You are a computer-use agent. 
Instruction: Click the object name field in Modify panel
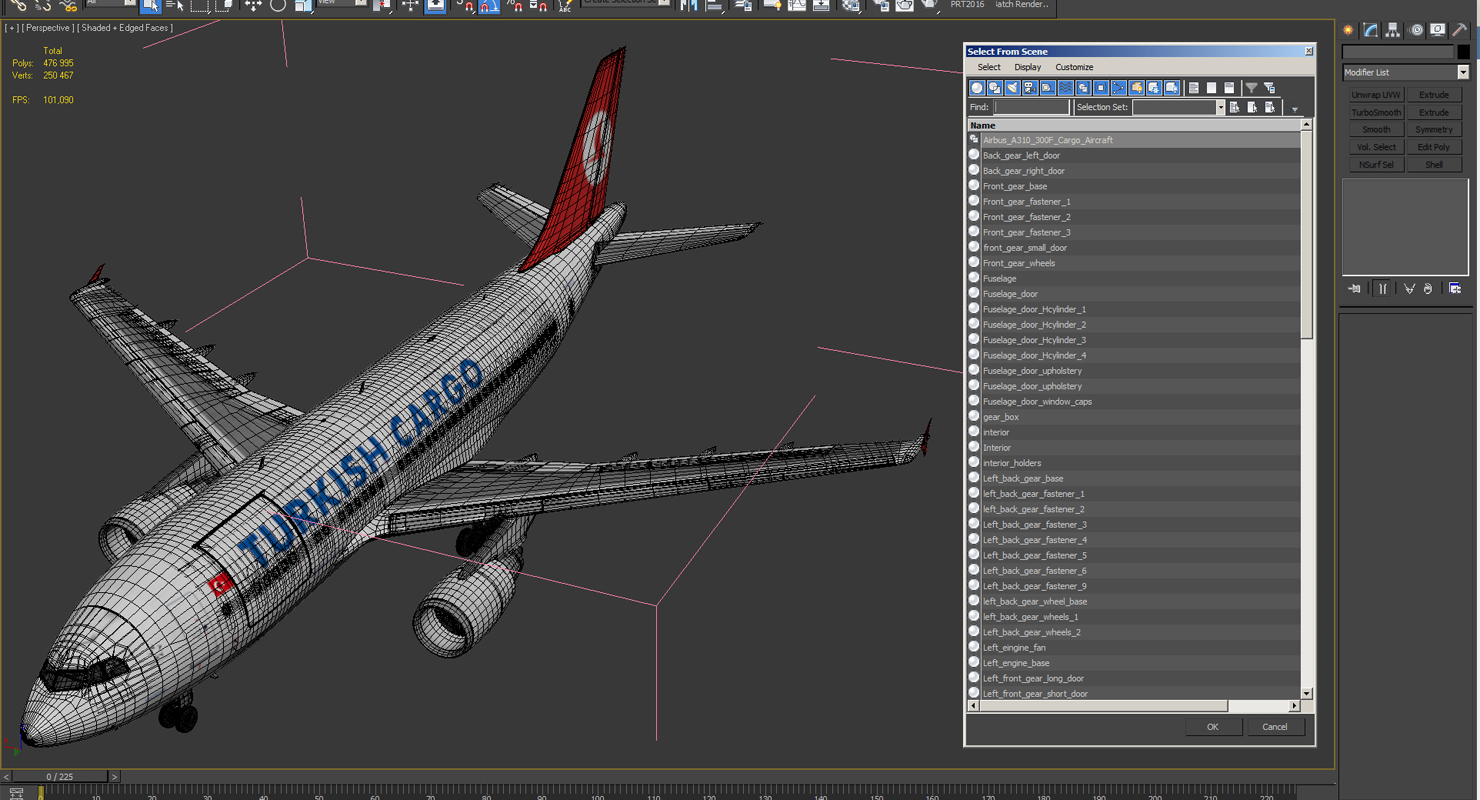(x=1398, y=52)
